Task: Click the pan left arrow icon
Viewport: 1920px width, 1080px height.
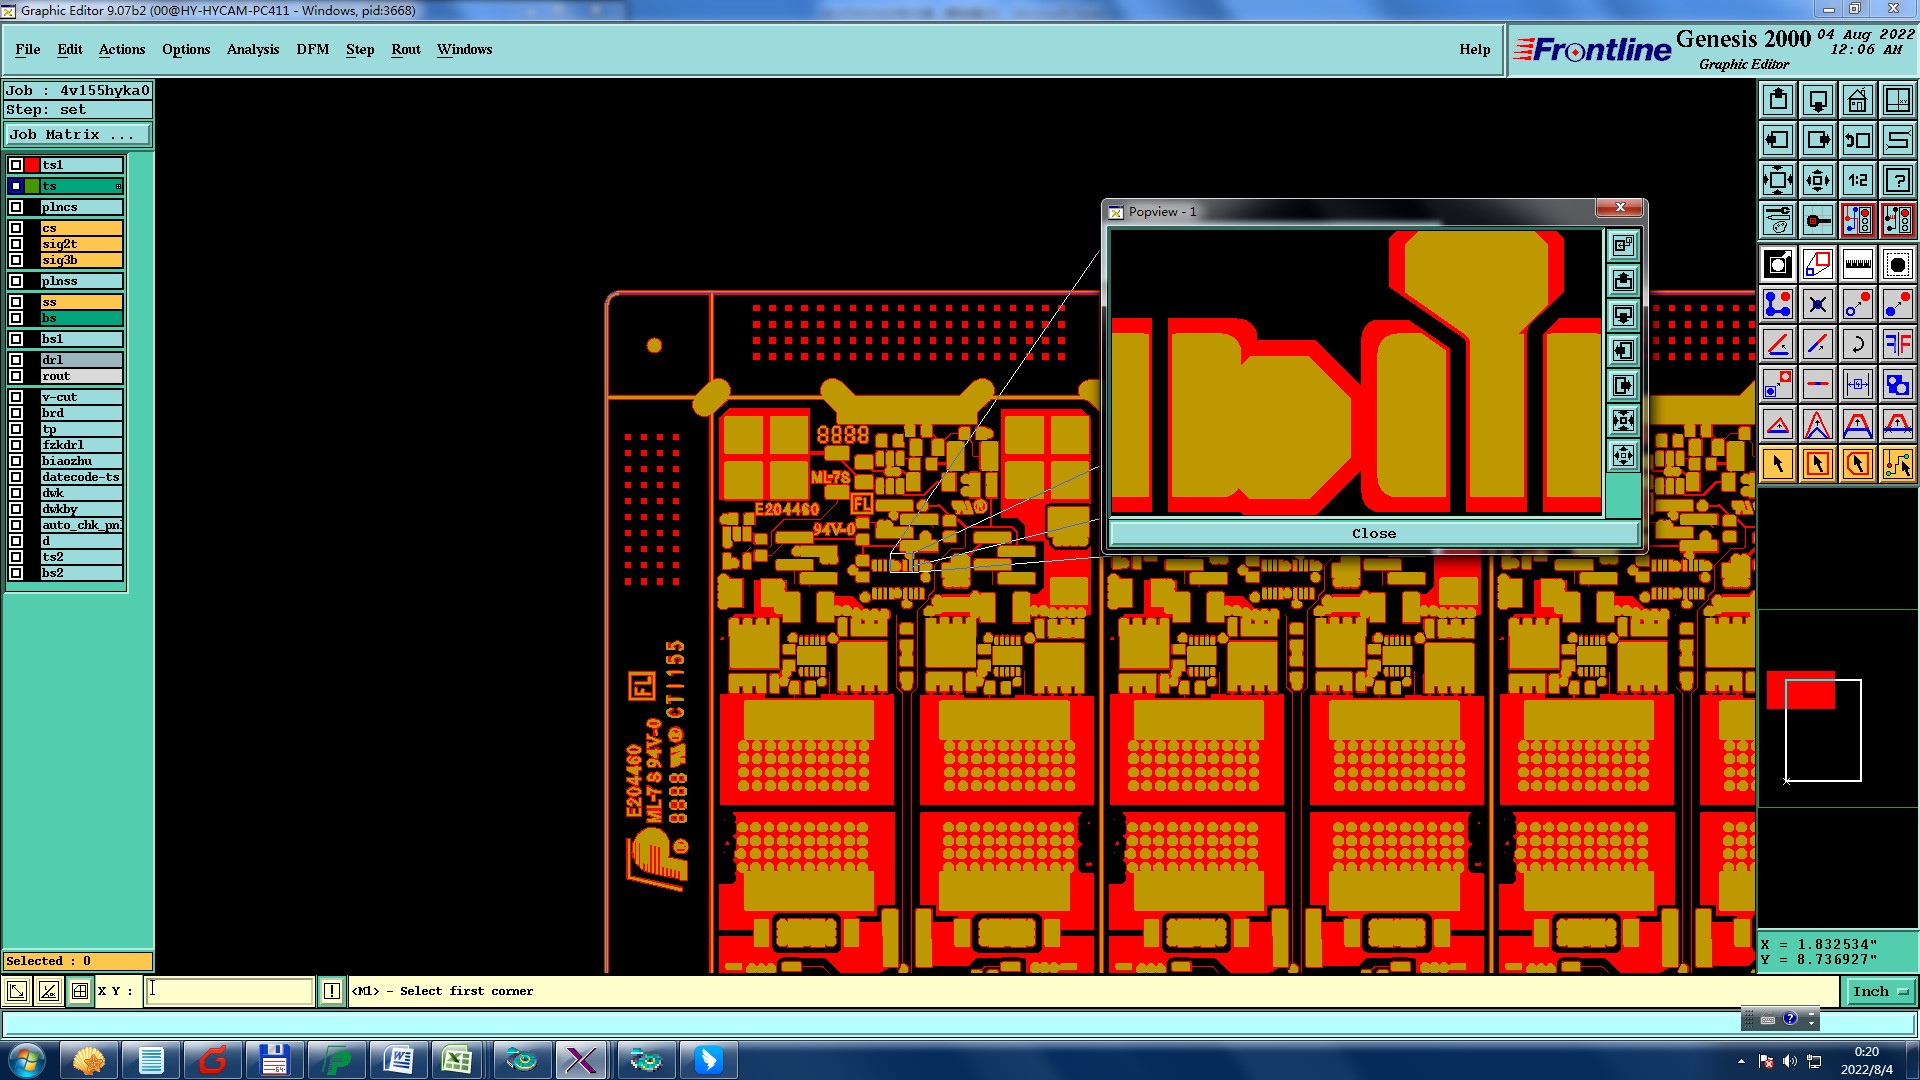Action: click(1778, 140)
